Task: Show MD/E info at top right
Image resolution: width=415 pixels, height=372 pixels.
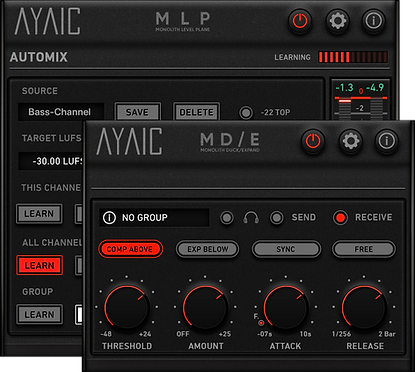Action: (387, 141)
